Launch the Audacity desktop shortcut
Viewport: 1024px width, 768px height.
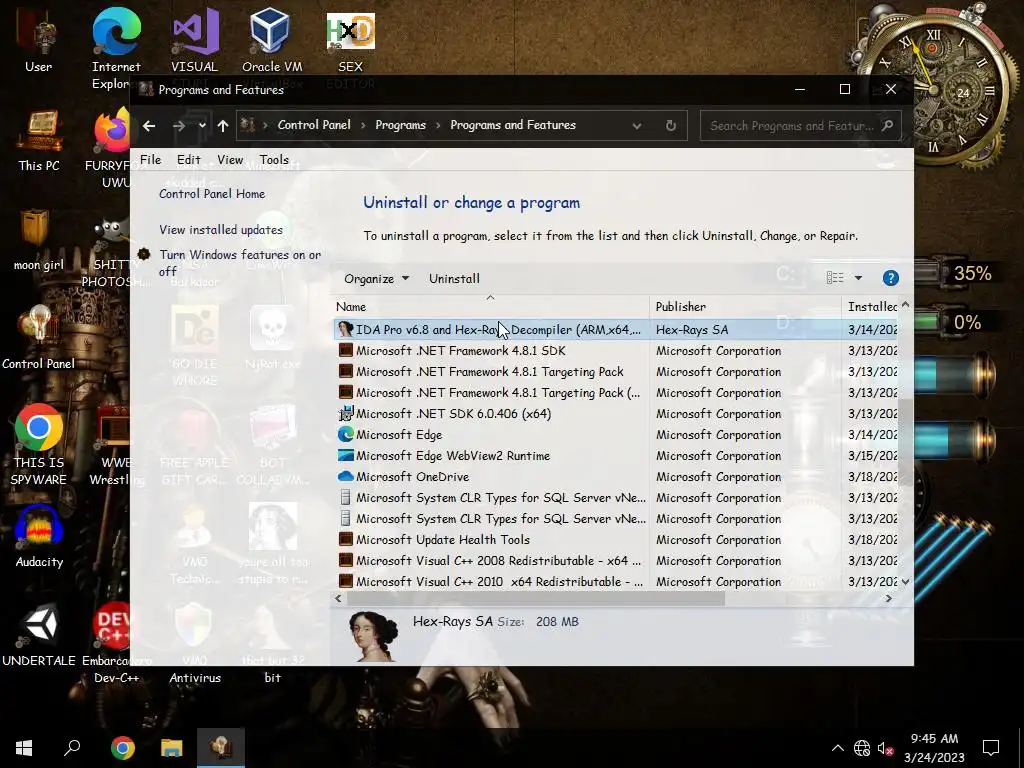point(39,537)
